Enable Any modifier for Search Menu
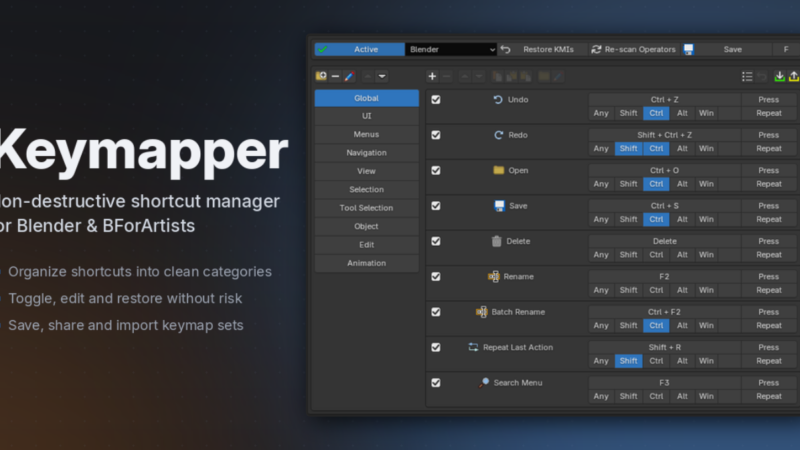This screenshot has height=450, width=800. (x=601, y=396)
